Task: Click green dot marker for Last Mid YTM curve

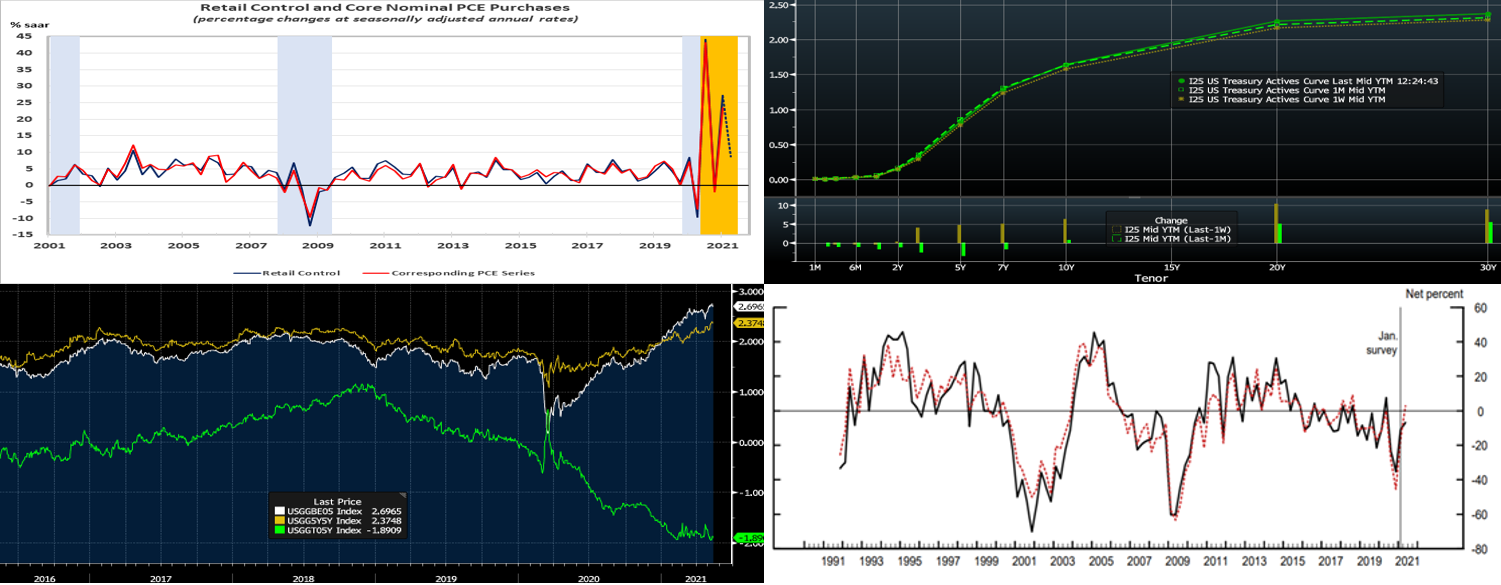Action: (1183, 80)
